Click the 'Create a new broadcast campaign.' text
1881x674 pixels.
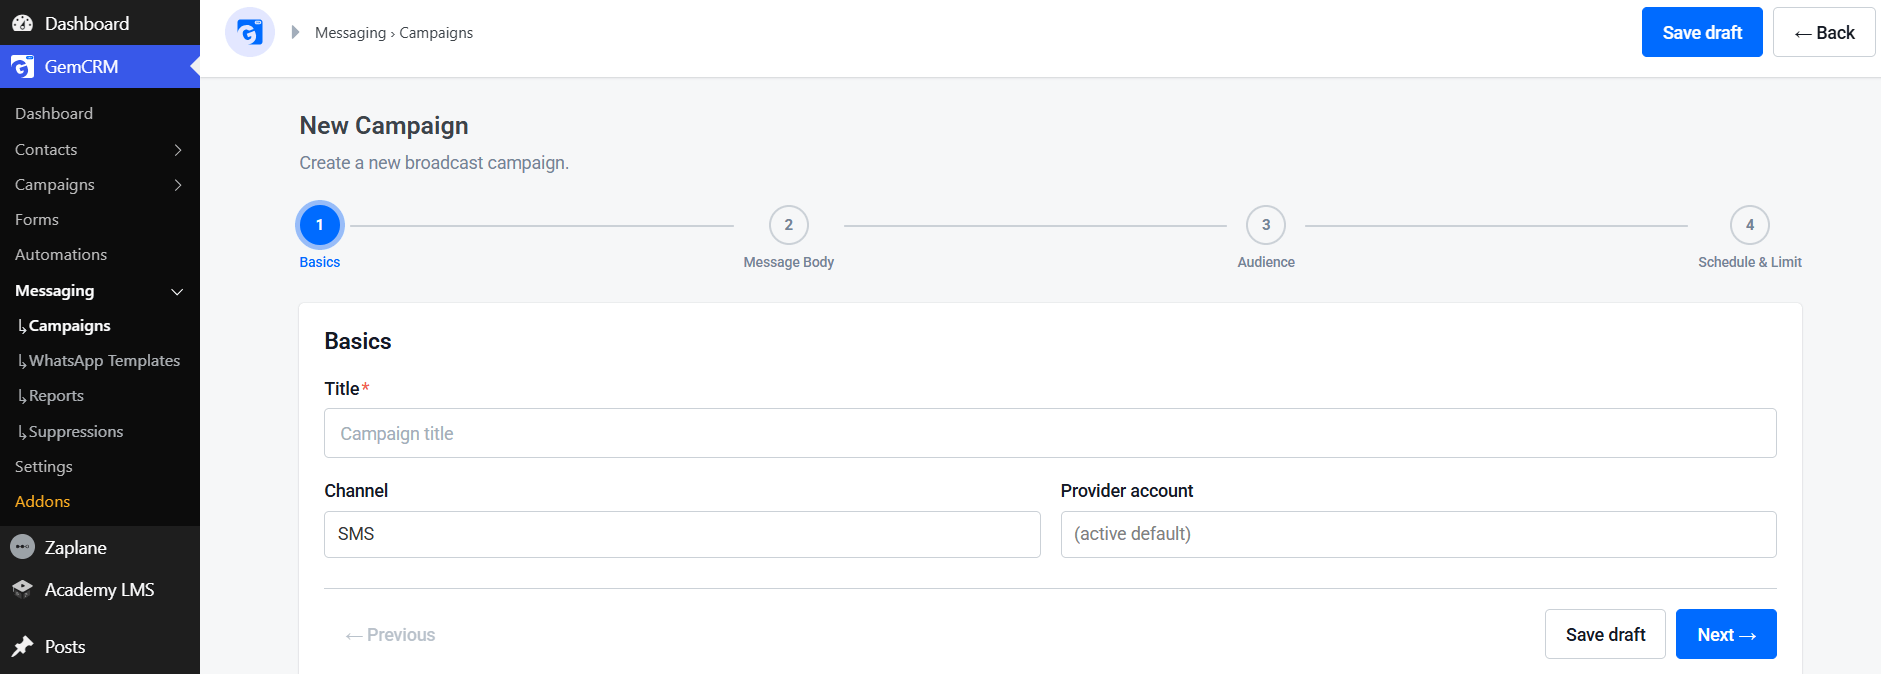click(x=434, y=163)
